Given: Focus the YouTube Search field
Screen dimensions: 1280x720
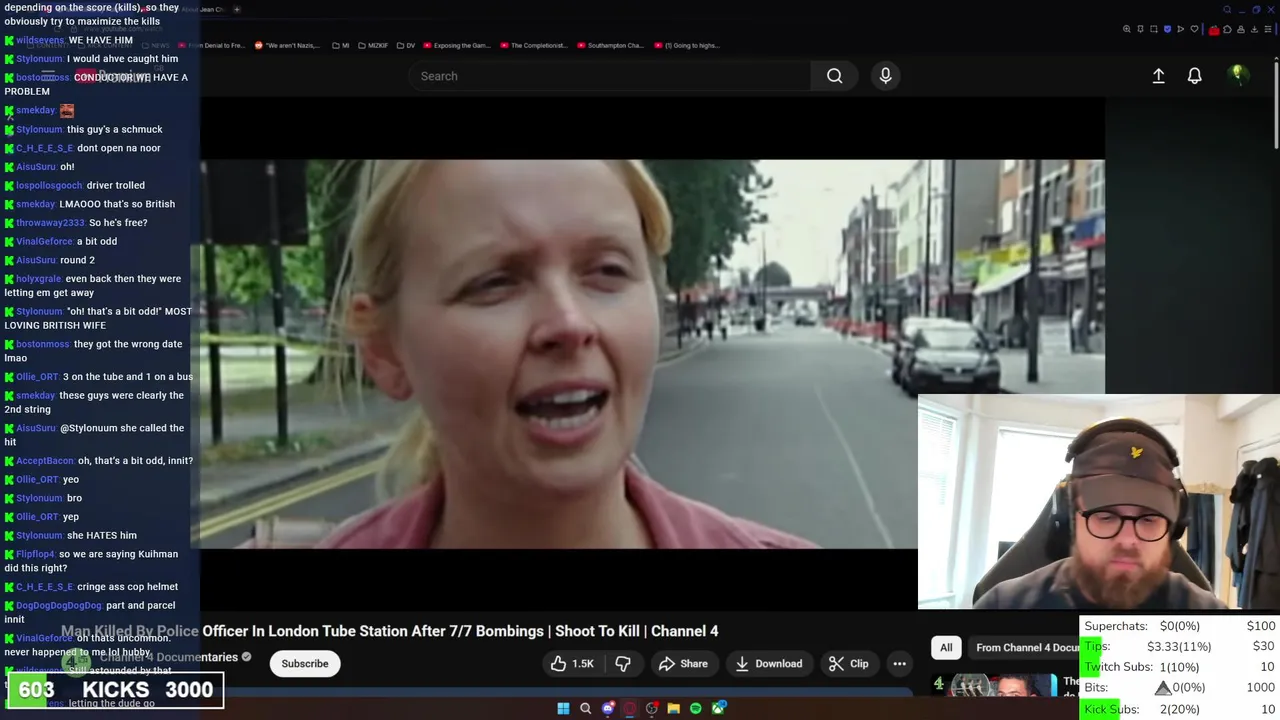Looking at the screenshot, I should (610, 76).
